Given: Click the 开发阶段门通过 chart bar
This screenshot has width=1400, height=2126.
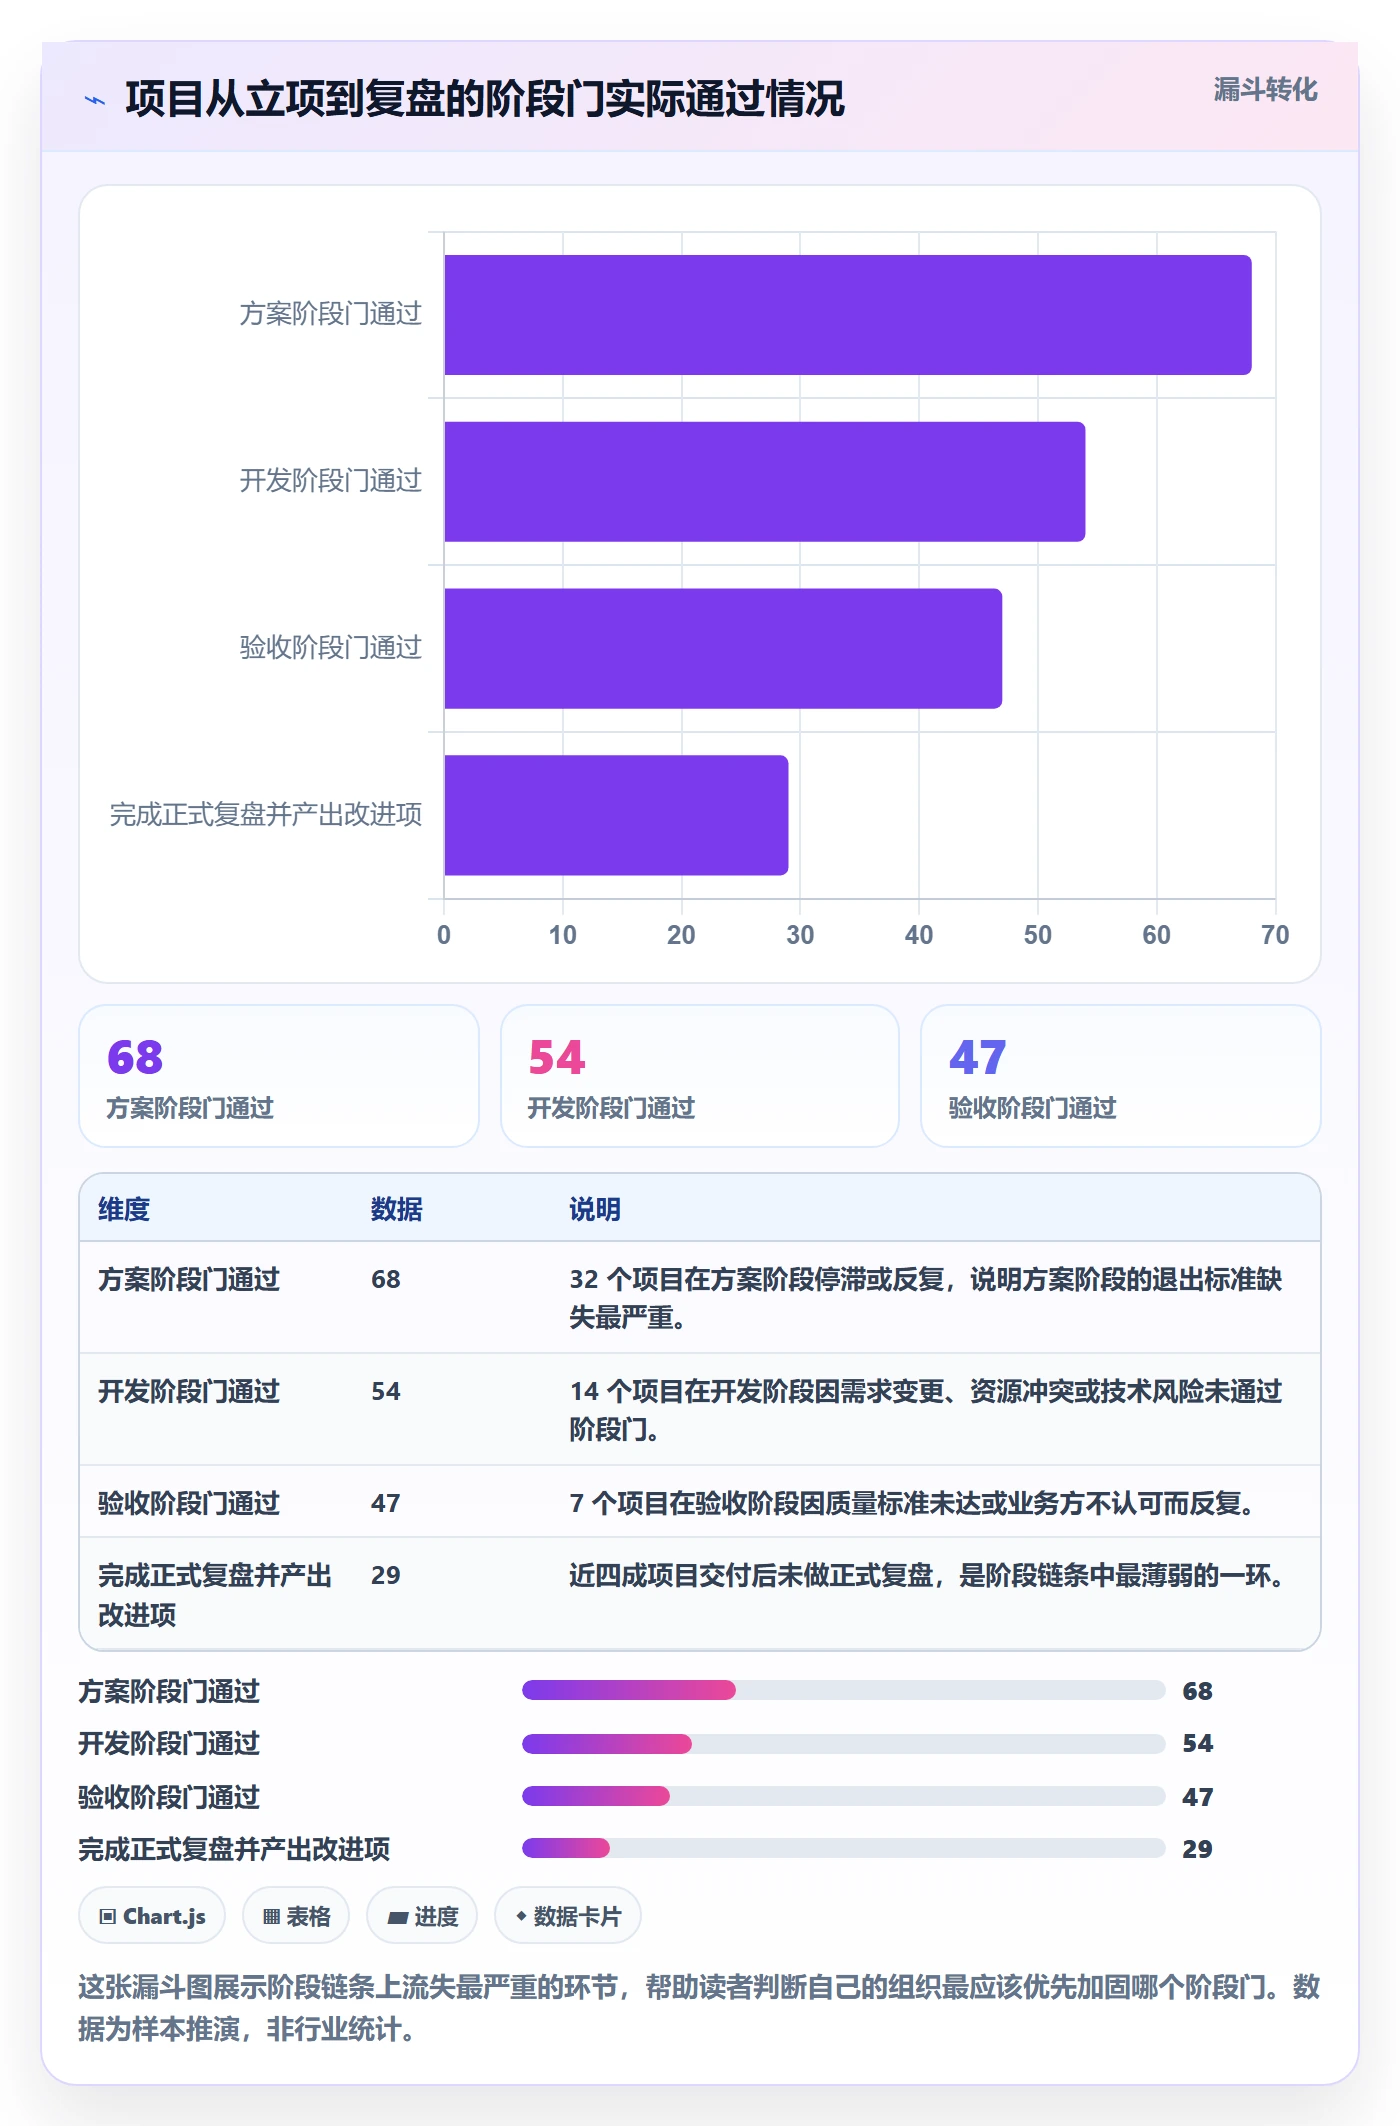Looking at the screenshot, I should [765, 482].
